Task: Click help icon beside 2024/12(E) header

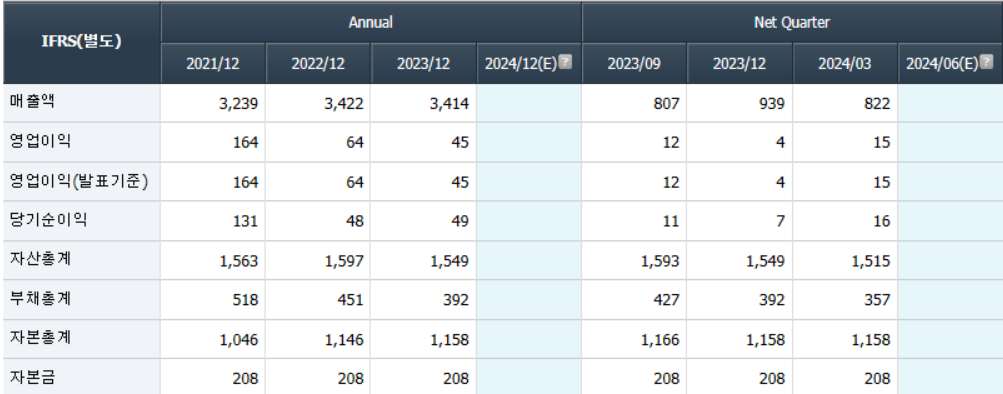Action: coord(565,61)
